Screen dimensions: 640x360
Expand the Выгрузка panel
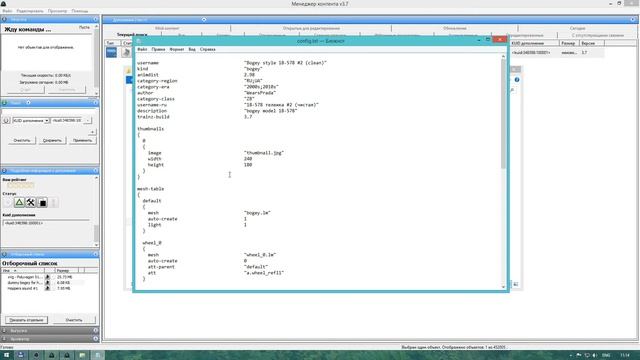pyautogui.click(x=50, y=330)
